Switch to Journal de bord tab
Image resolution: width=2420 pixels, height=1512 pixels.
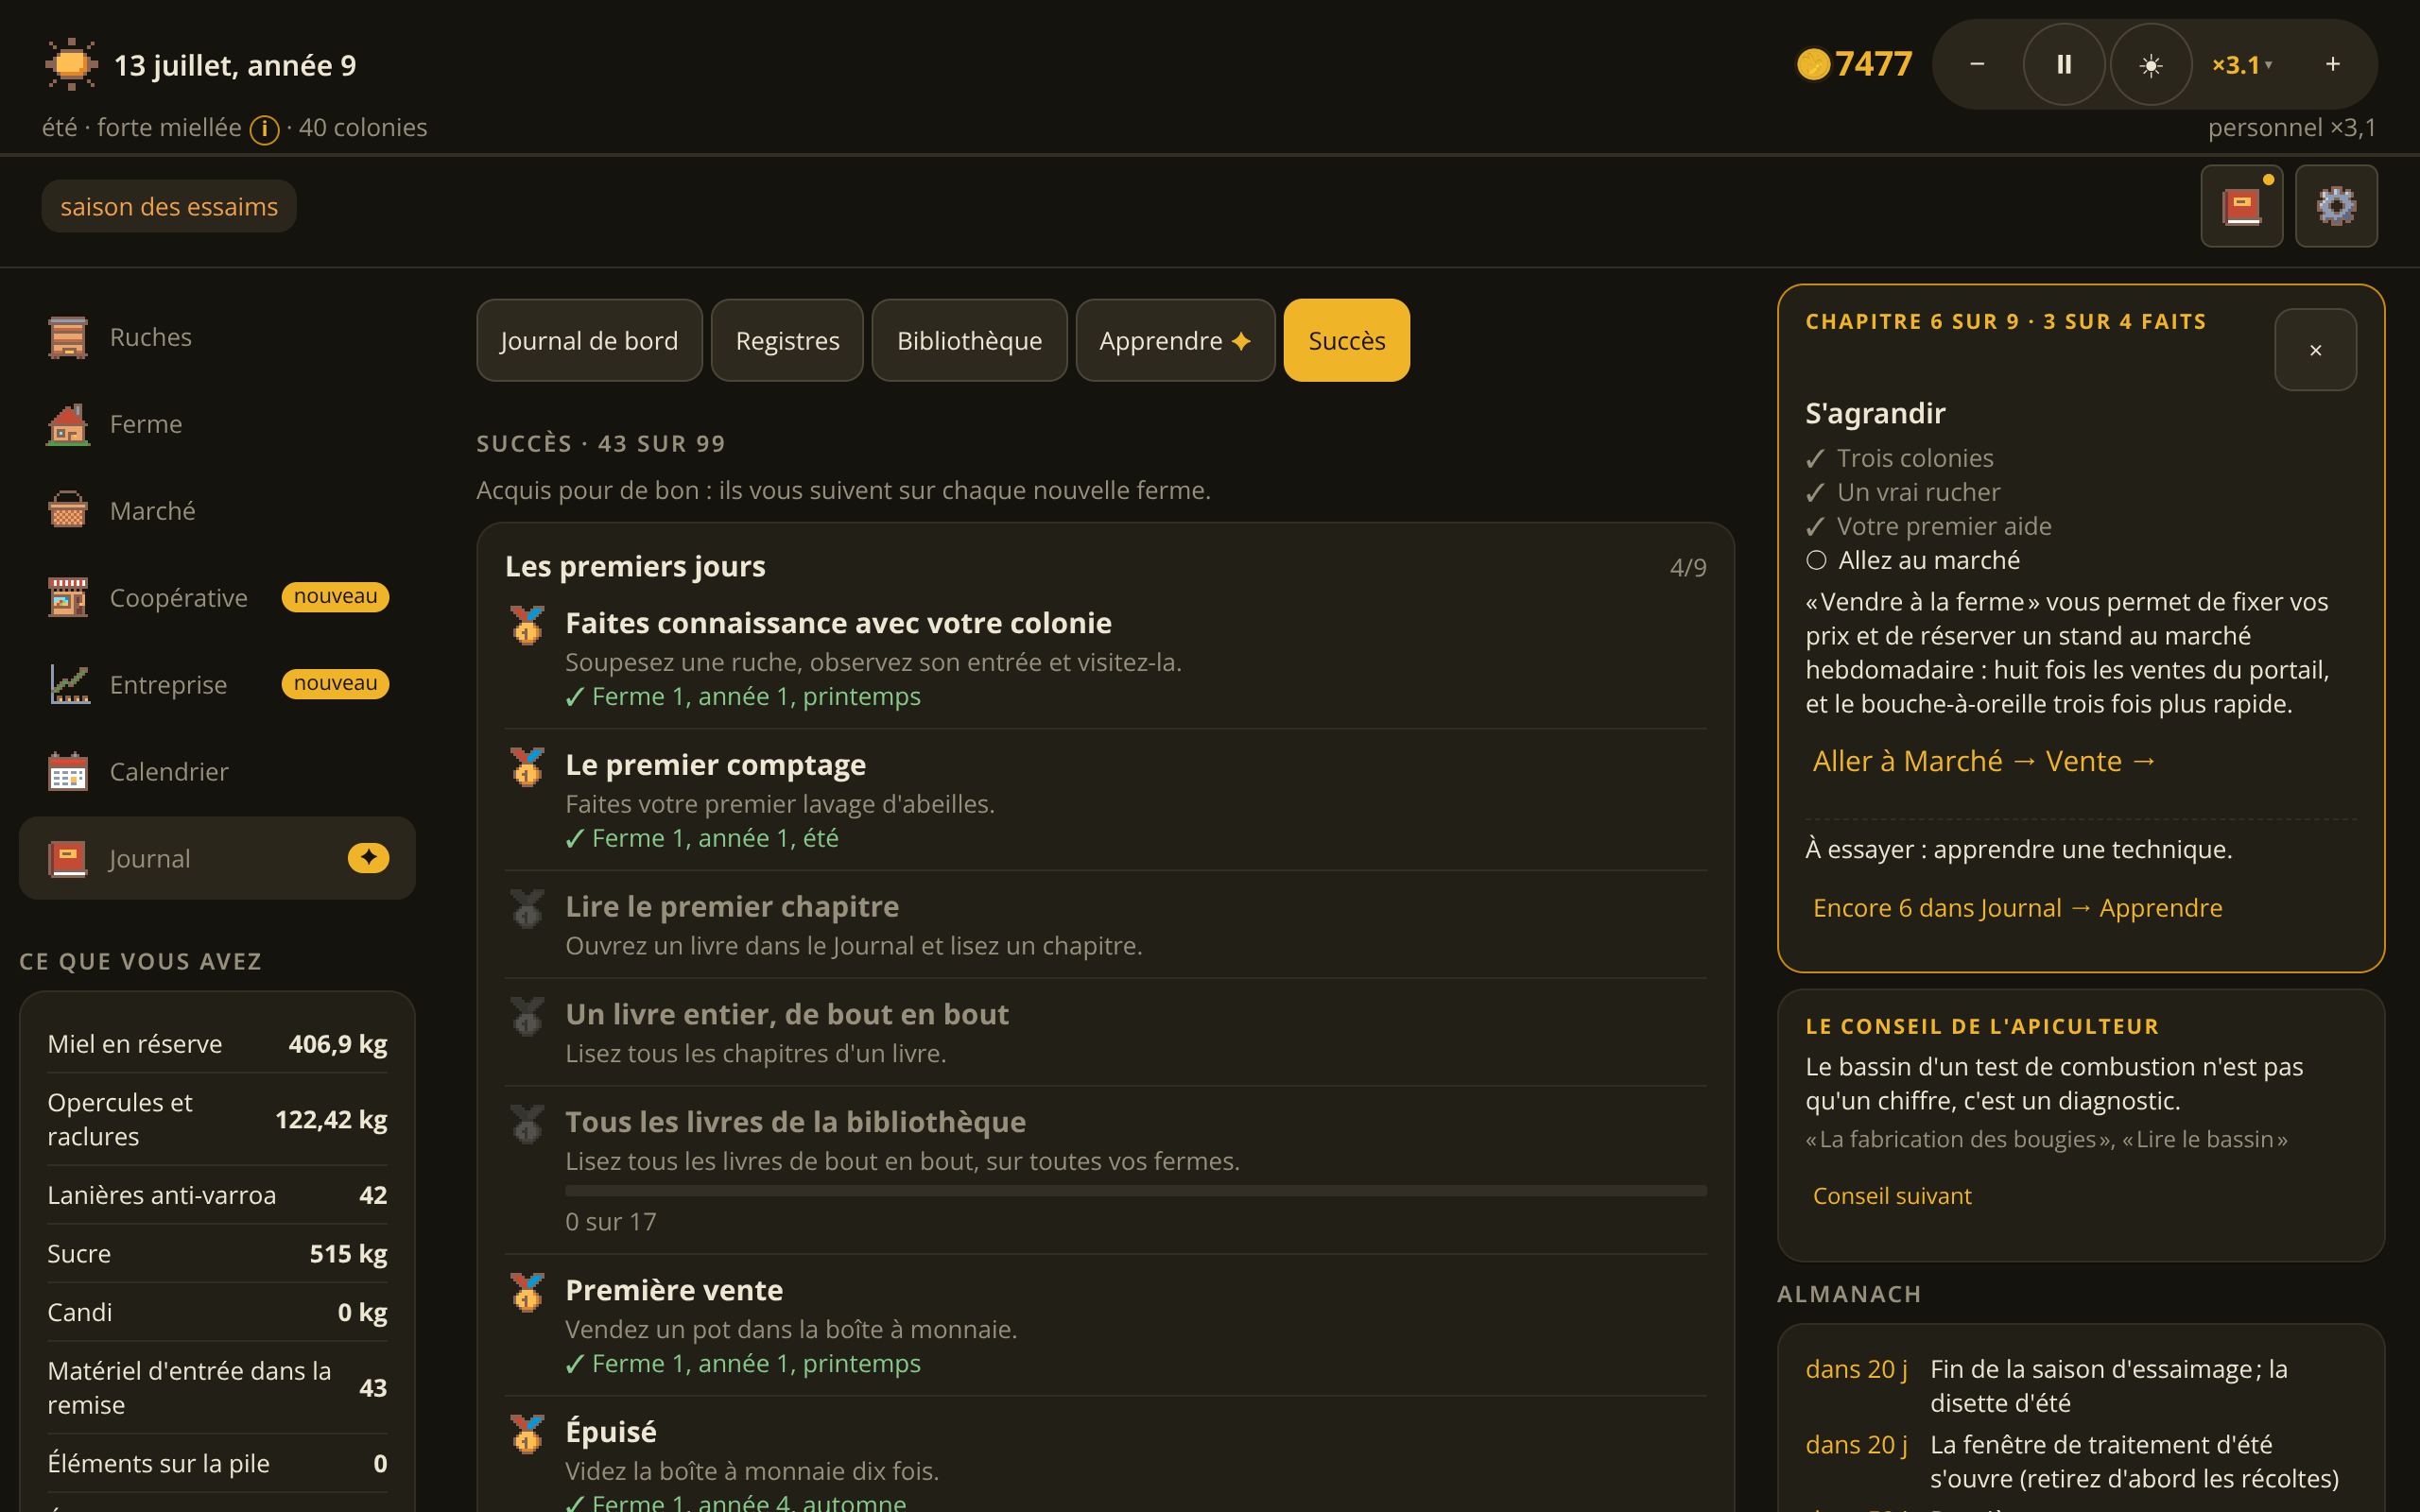point(589,340)
